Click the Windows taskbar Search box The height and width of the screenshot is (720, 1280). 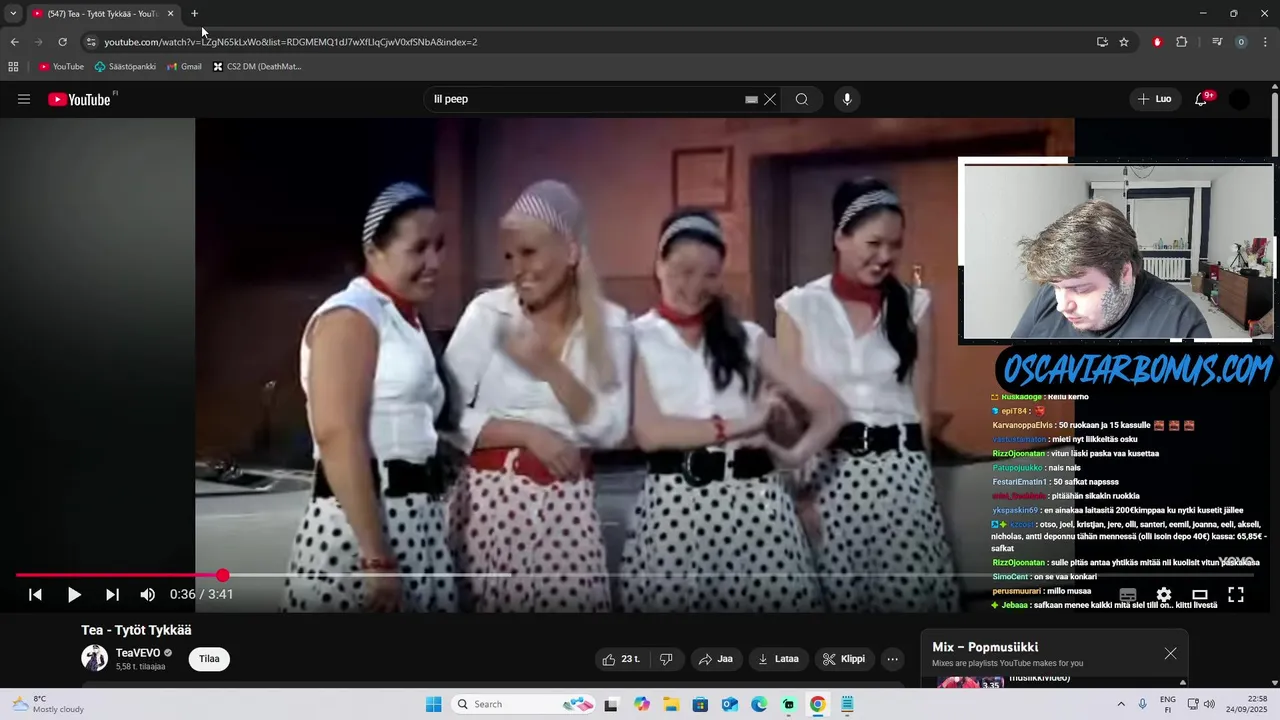click(x=523, y=704)
